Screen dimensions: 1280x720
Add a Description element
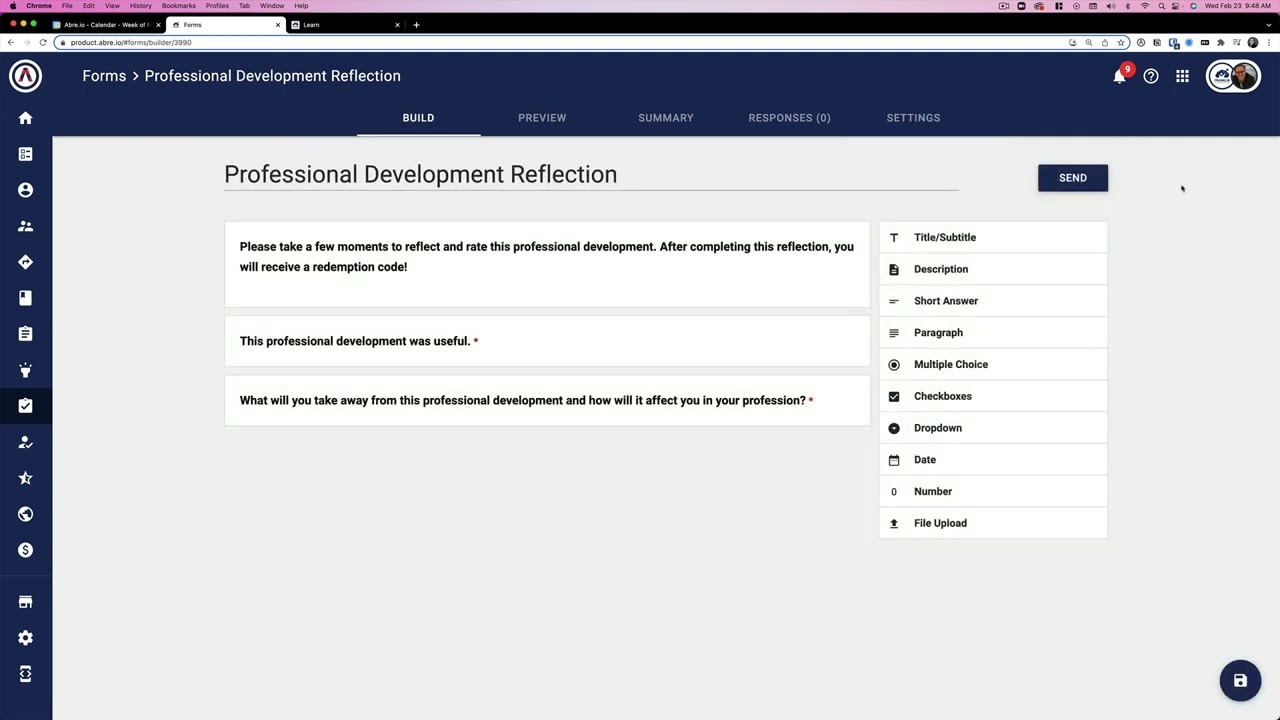tap(993, 269)
